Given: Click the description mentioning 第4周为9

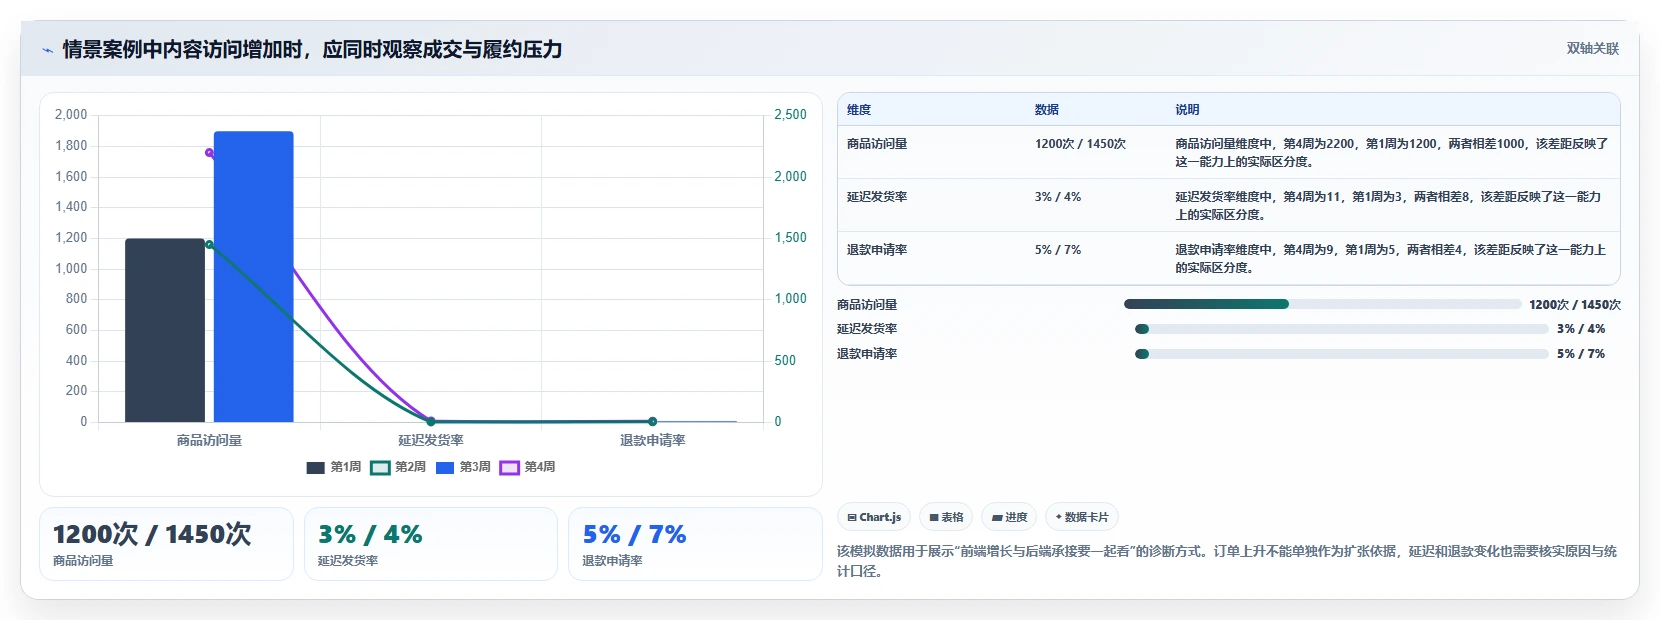Looking at the screenshot, I should point(1391,259).
